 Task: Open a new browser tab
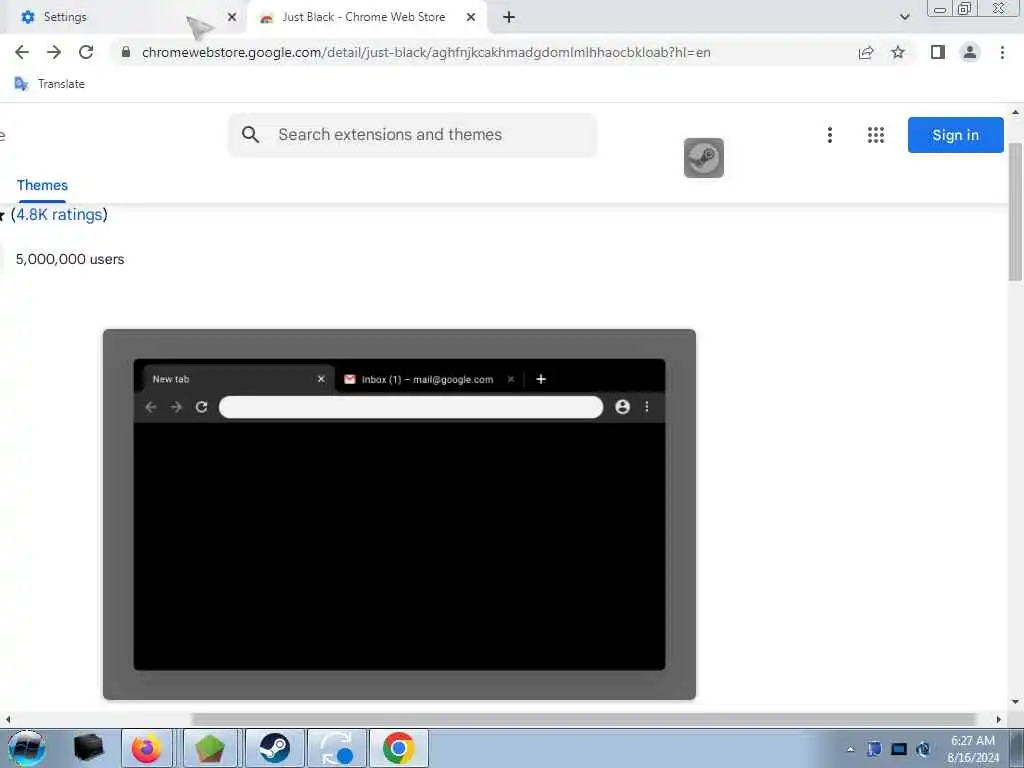[509, 17]
